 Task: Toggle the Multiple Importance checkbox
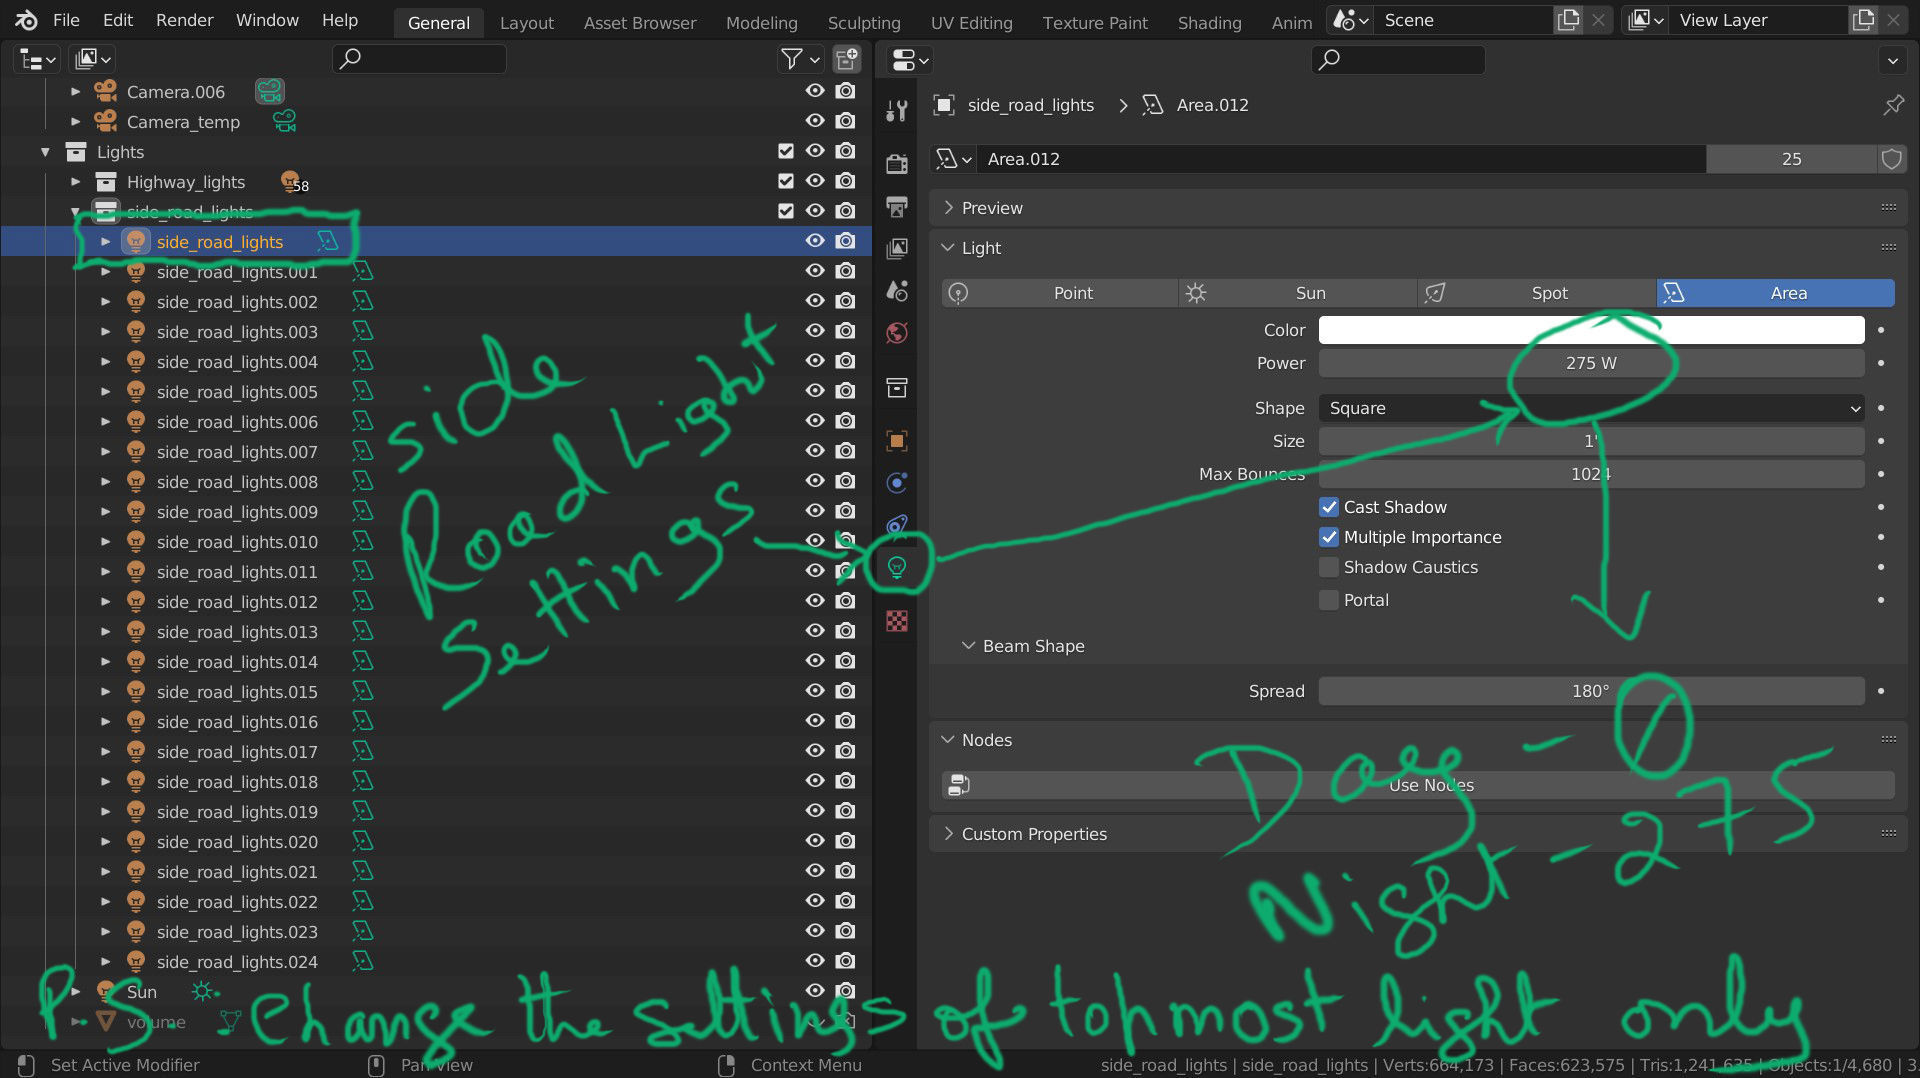coord(1329,537)
